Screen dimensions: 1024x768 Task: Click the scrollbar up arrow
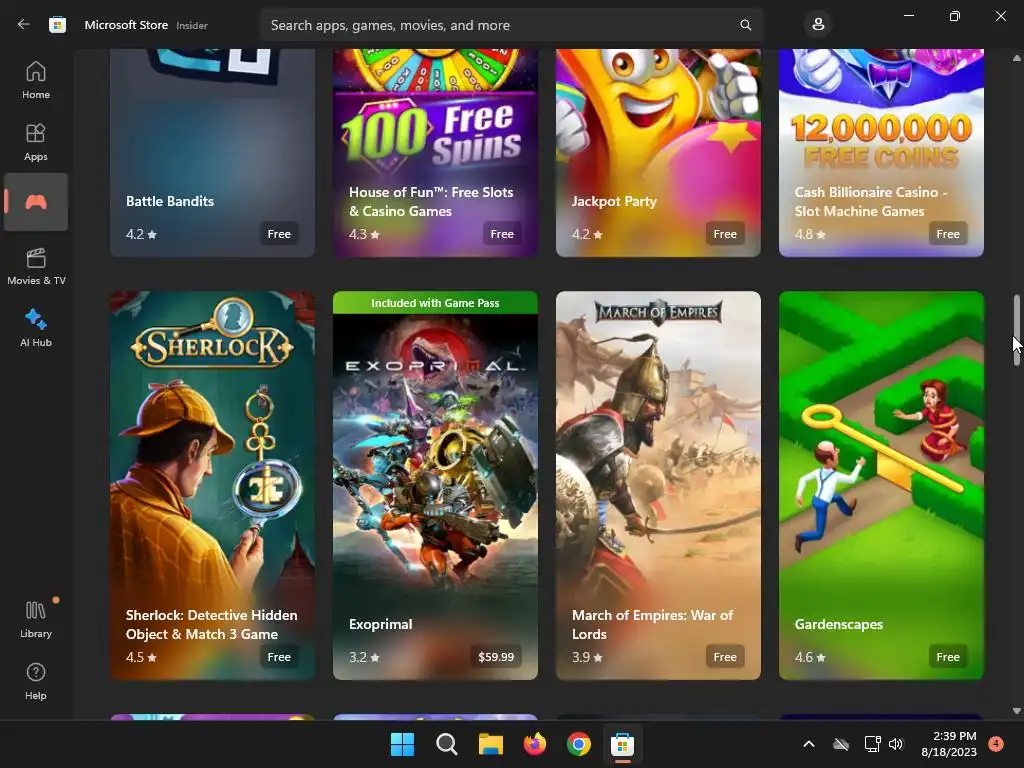pyautogui.click(x=1016, y=58)
